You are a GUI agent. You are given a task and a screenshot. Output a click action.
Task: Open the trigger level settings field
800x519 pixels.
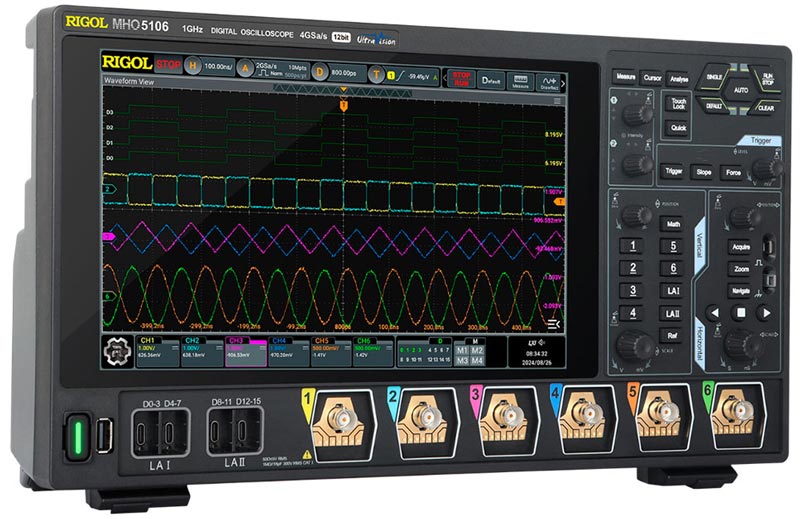coord(412,77)
